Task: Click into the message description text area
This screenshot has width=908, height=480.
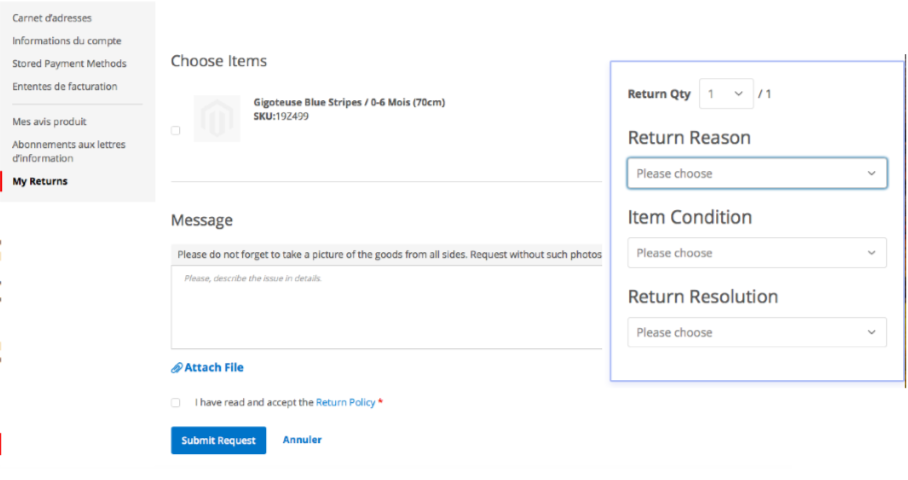Action: [386, 307]
